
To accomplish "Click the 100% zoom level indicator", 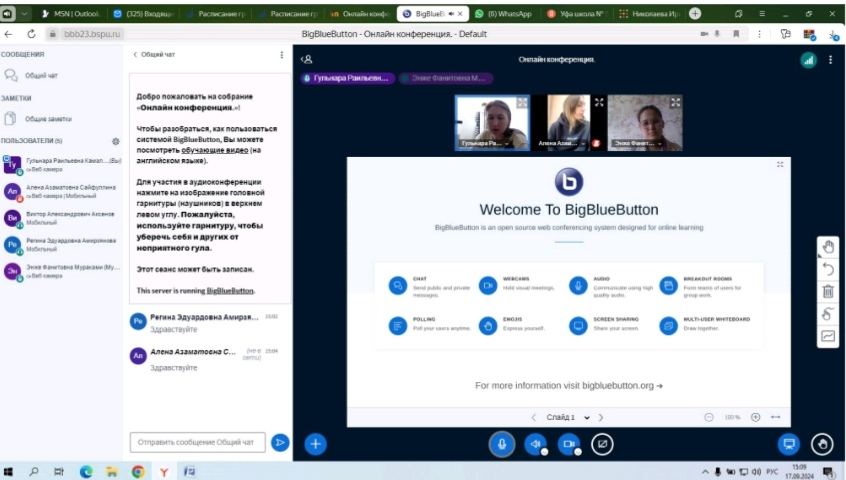I will (732, 417).
